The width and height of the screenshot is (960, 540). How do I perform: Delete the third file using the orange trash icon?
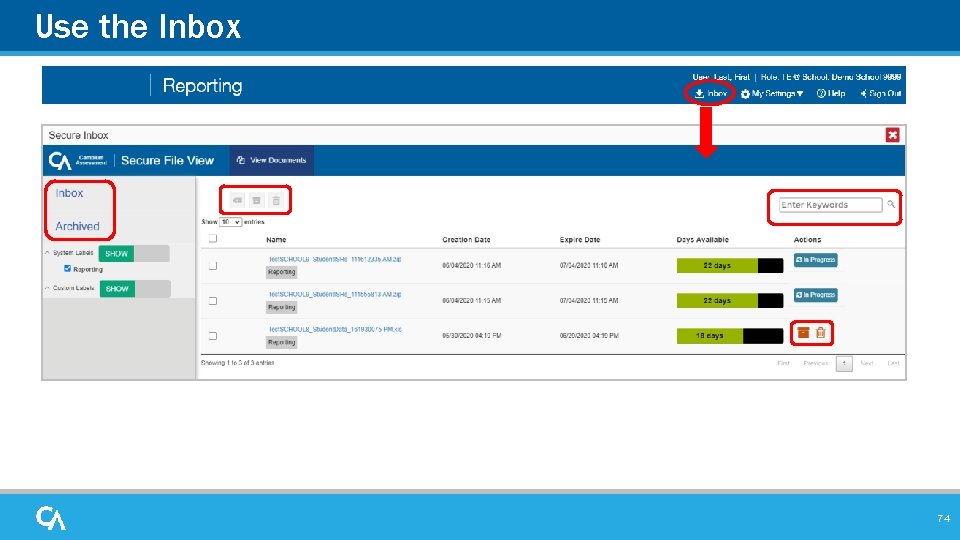(x=820, y=332)
